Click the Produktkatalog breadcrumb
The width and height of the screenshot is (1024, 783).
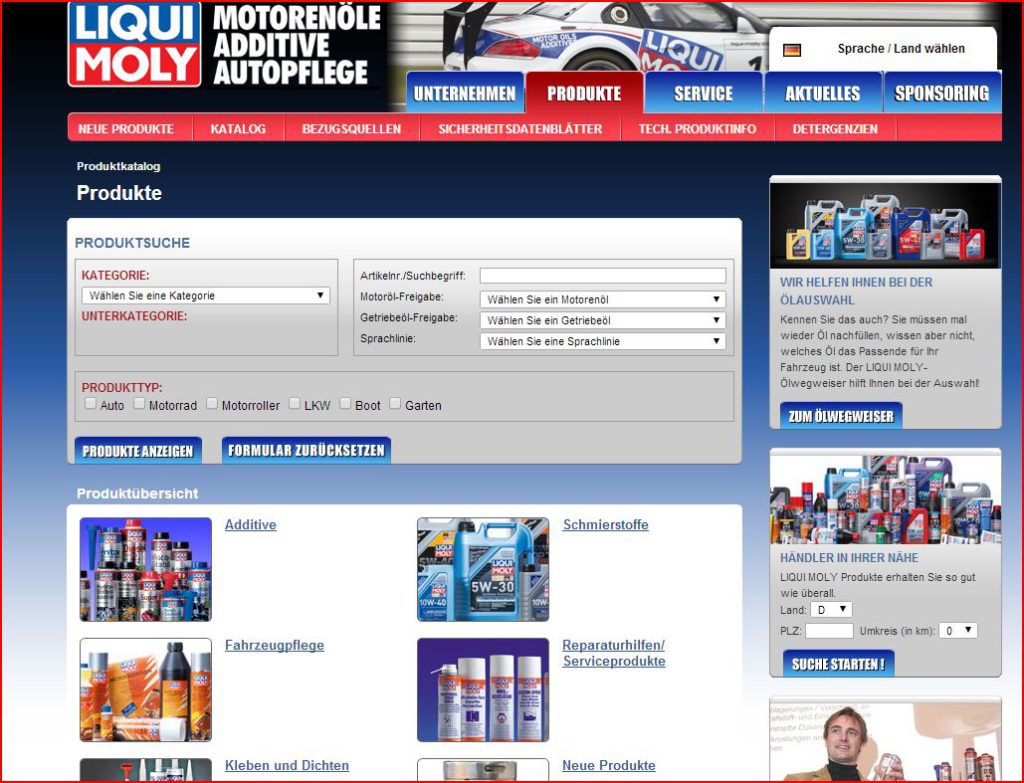[x=118, y=166]
